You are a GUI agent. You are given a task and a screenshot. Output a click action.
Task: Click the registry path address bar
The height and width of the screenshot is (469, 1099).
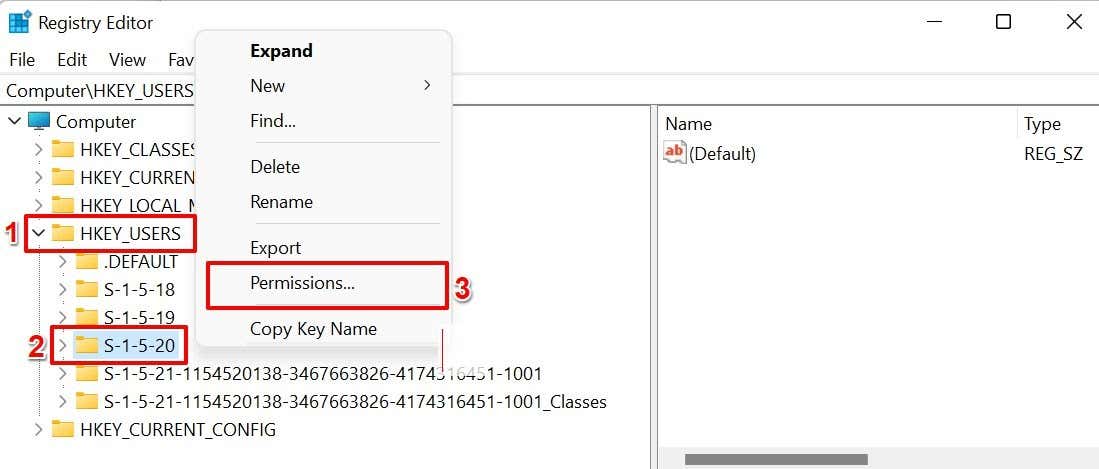[550, 90]
